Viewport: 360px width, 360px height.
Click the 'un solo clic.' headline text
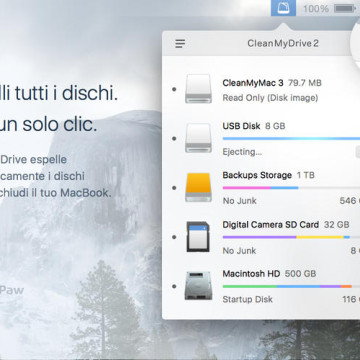pos(49,124)
